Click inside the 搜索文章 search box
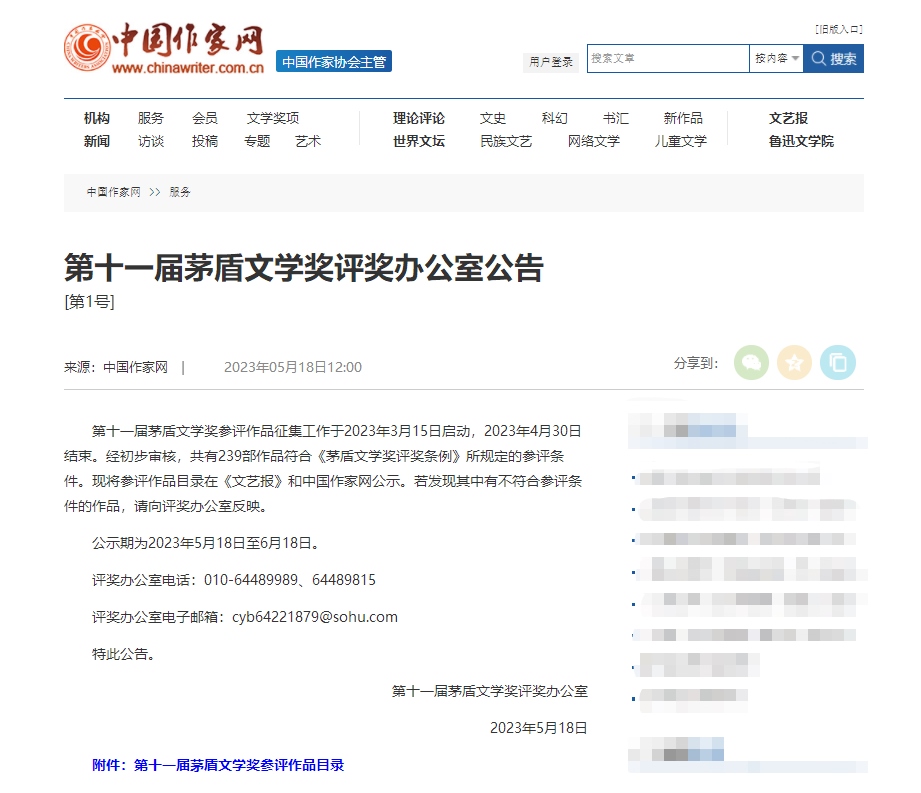The height and width of the screenshot is (793, 921). coord(667,59)
